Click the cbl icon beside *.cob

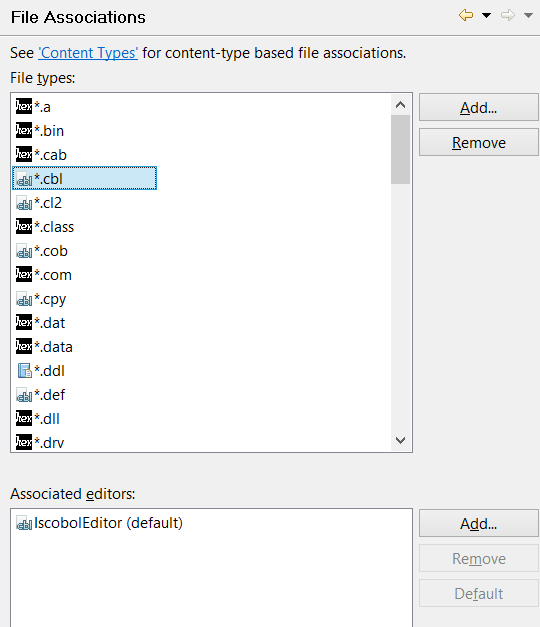point(24,251)
